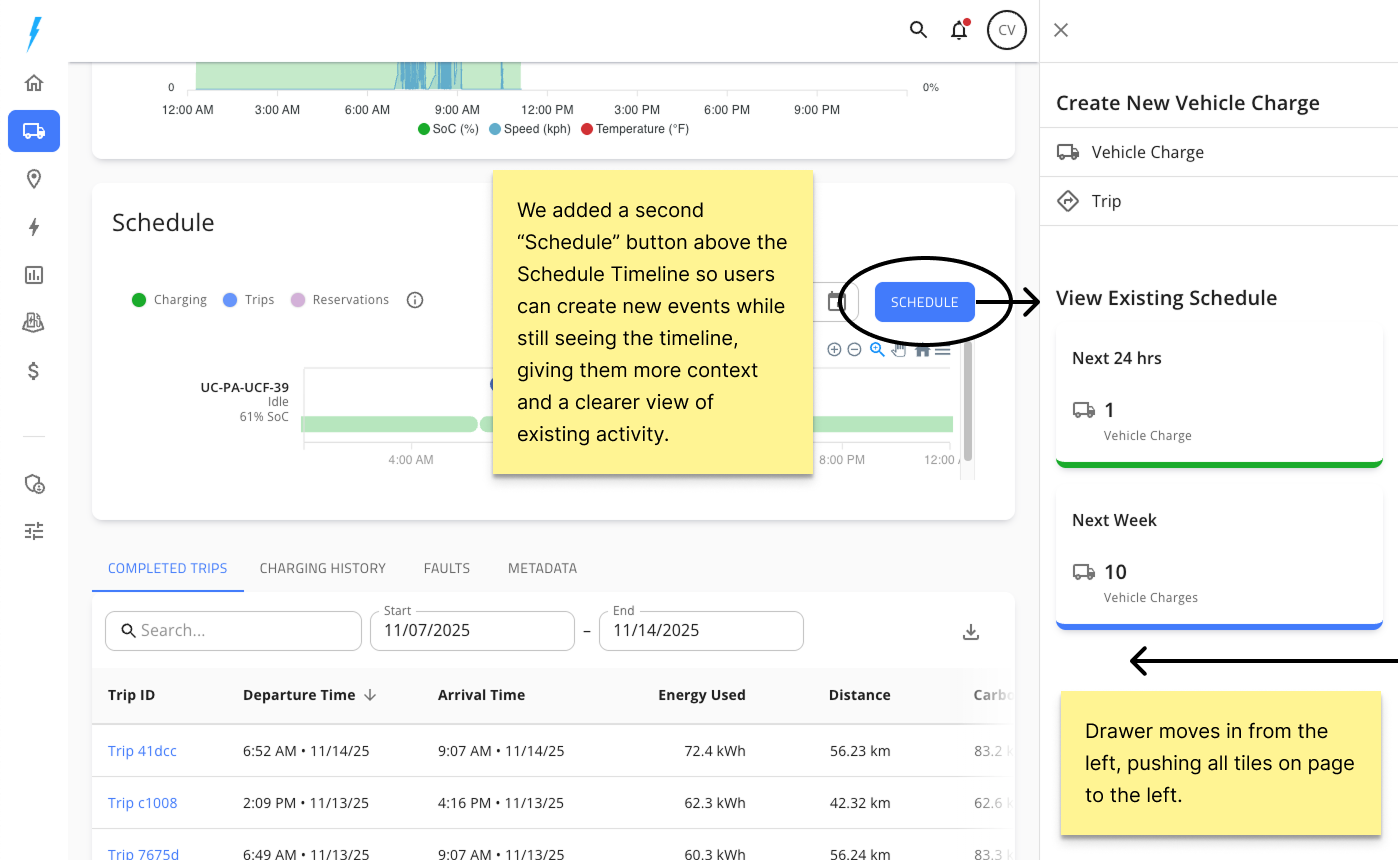Click the green progress bar on Next 24 hrs tile
This screenshot has width=1399, height=861.
(x=1219, y=464)
